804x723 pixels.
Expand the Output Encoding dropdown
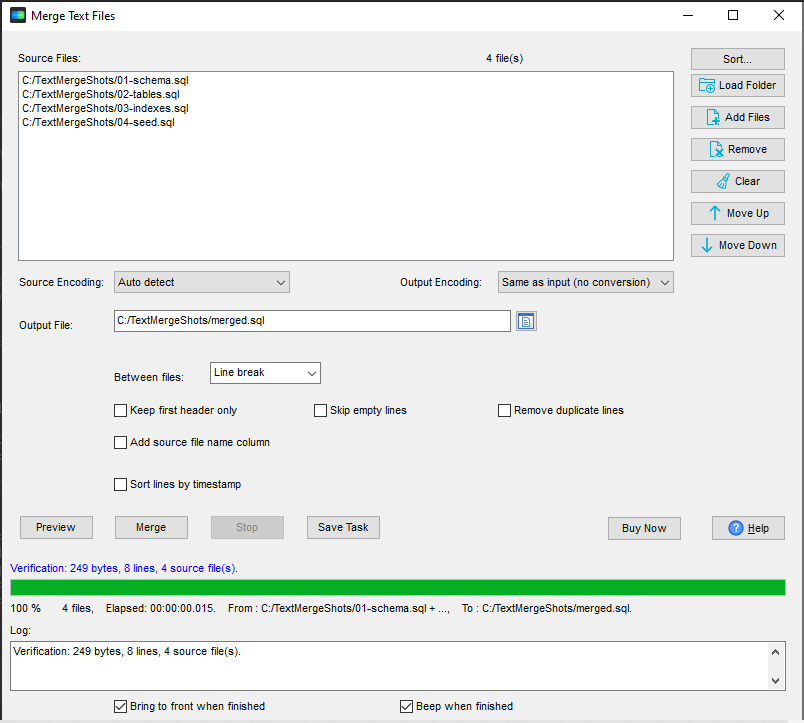point(586,283)
